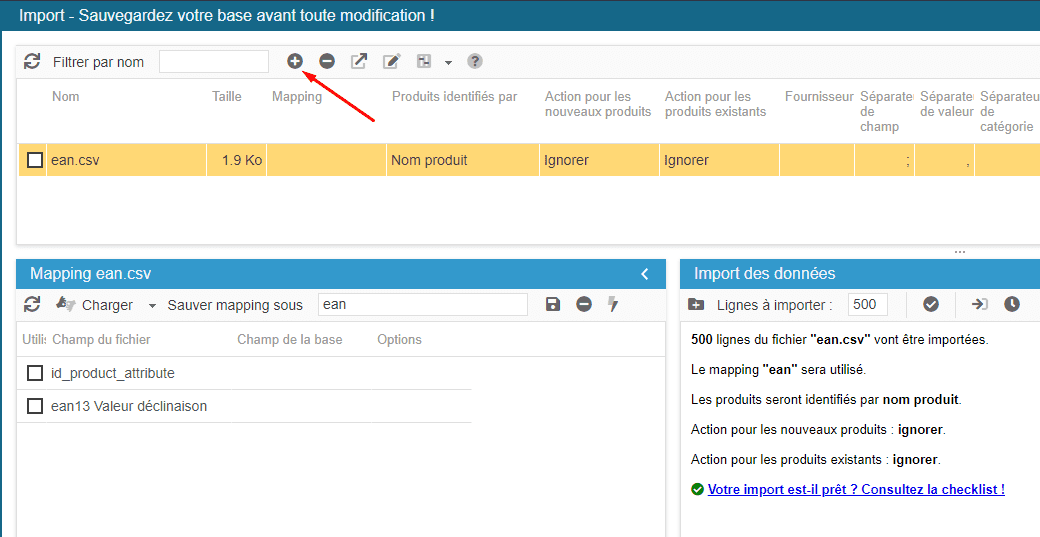Click the checkmark validation icon
Image resolution: width=1040 pixels, height=537 pixels.
931,304
